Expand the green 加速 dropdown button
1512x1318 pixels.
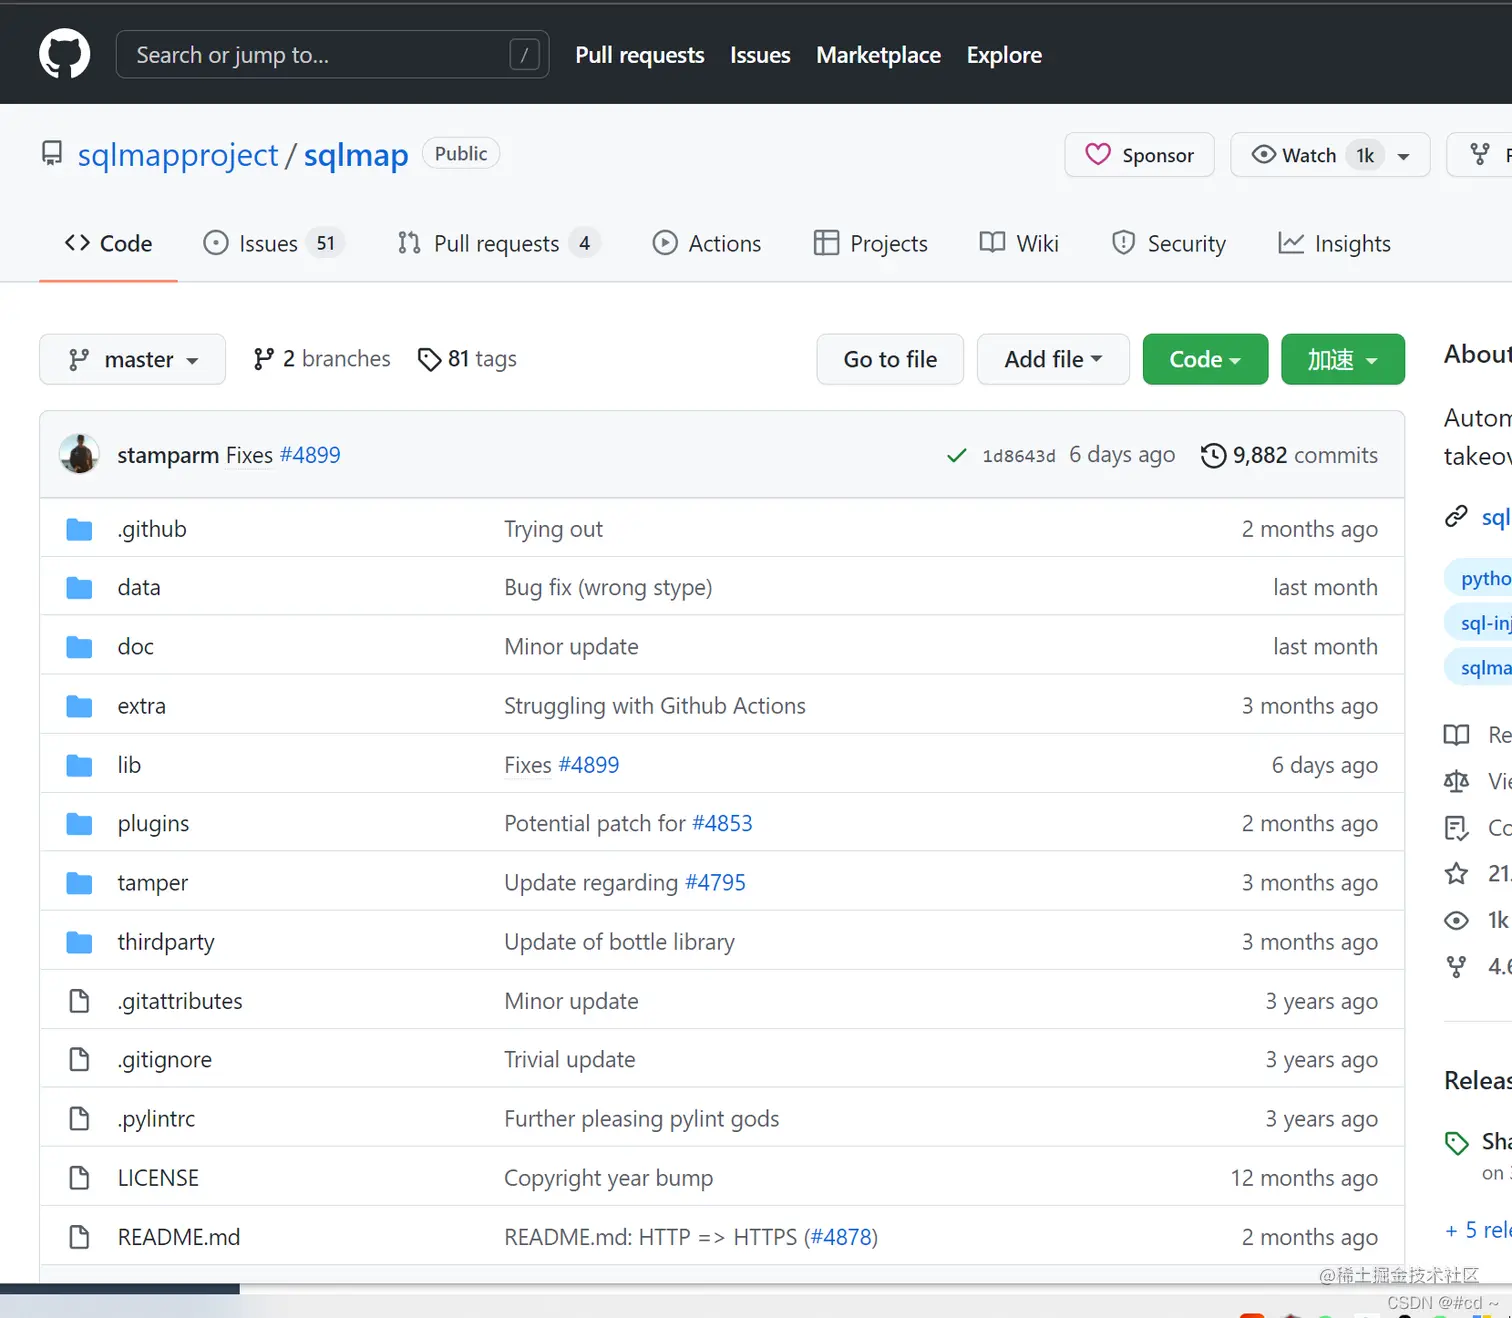click(1342, 359)
